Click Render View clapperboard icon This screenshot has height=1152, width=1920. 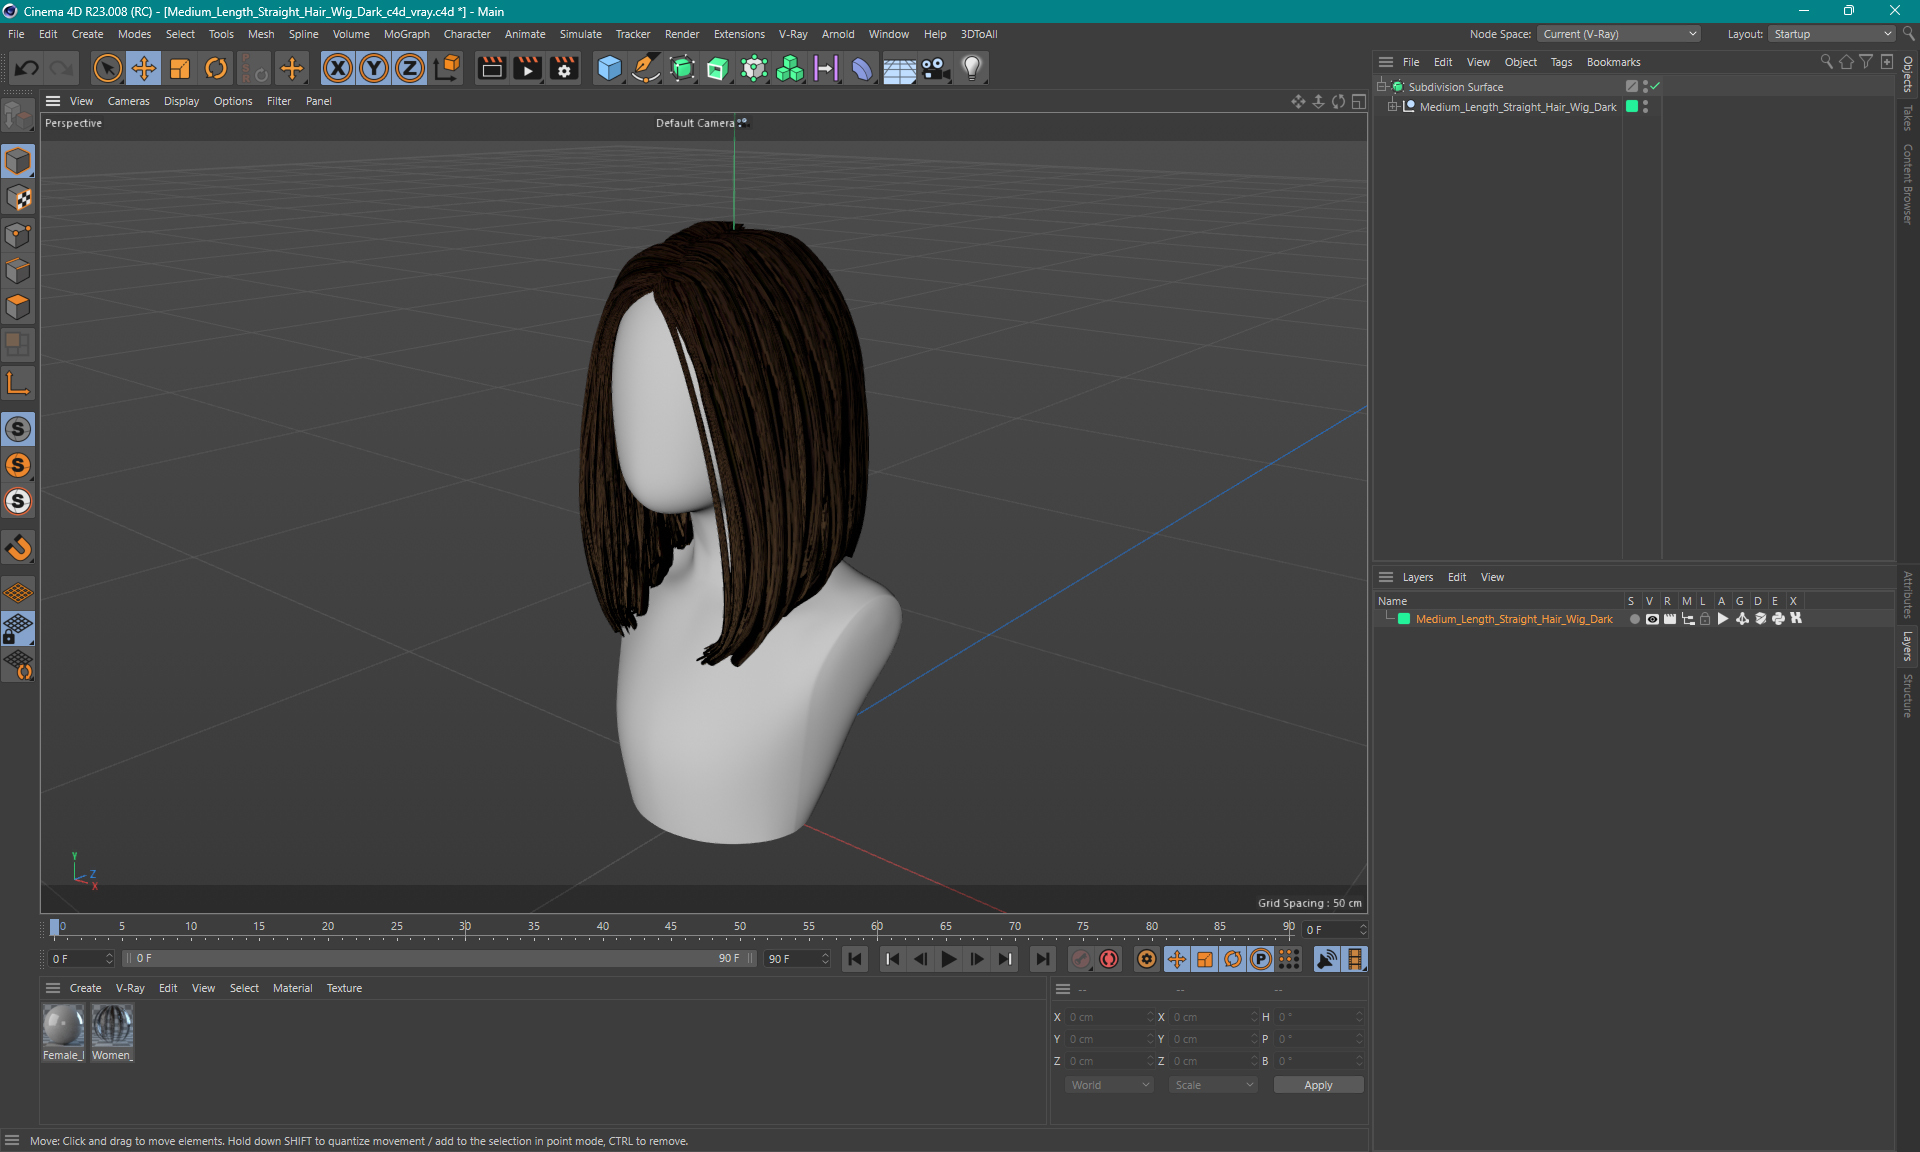coord(491,68)
